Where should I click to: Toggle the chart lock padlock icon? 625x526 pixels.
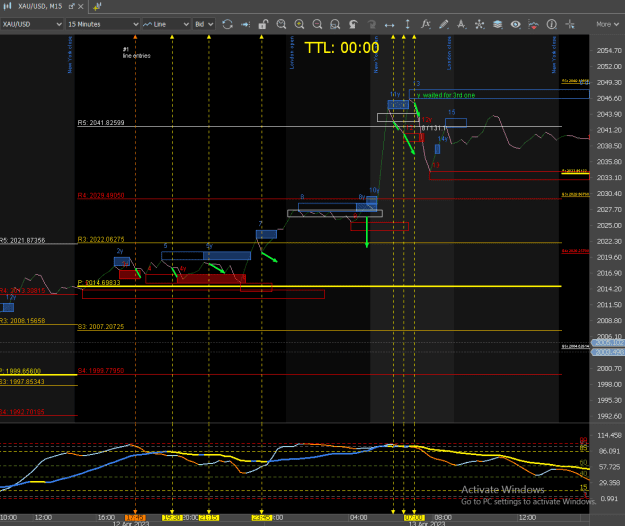263,24
